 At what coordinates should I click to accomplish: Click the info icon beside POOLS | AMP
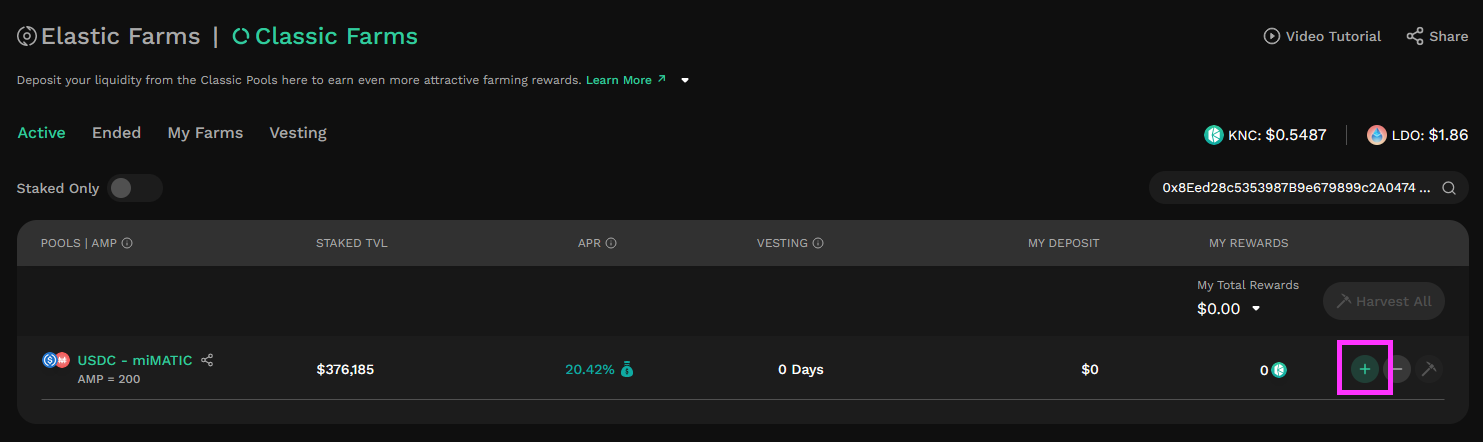[128, 243]
